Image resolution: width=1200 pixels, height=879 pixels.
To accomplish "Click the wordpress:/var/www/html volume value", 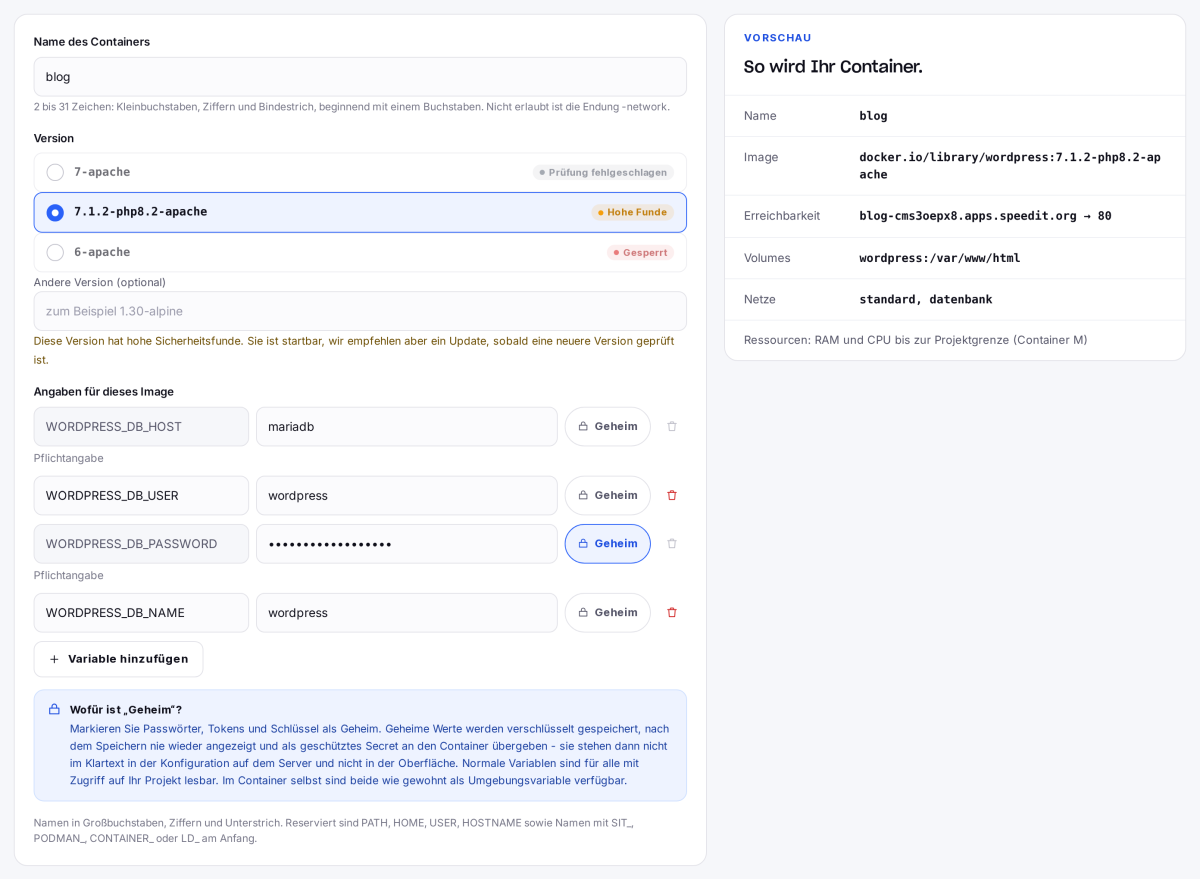I will pos(940,258).
